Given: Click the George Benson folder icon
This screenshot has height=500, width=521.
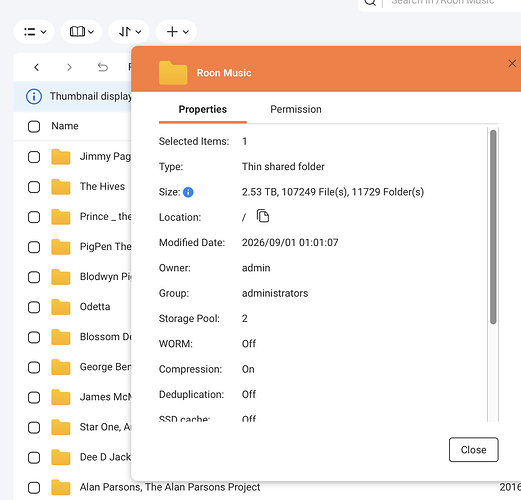Looking at the screenshot, I should (61, 367).
